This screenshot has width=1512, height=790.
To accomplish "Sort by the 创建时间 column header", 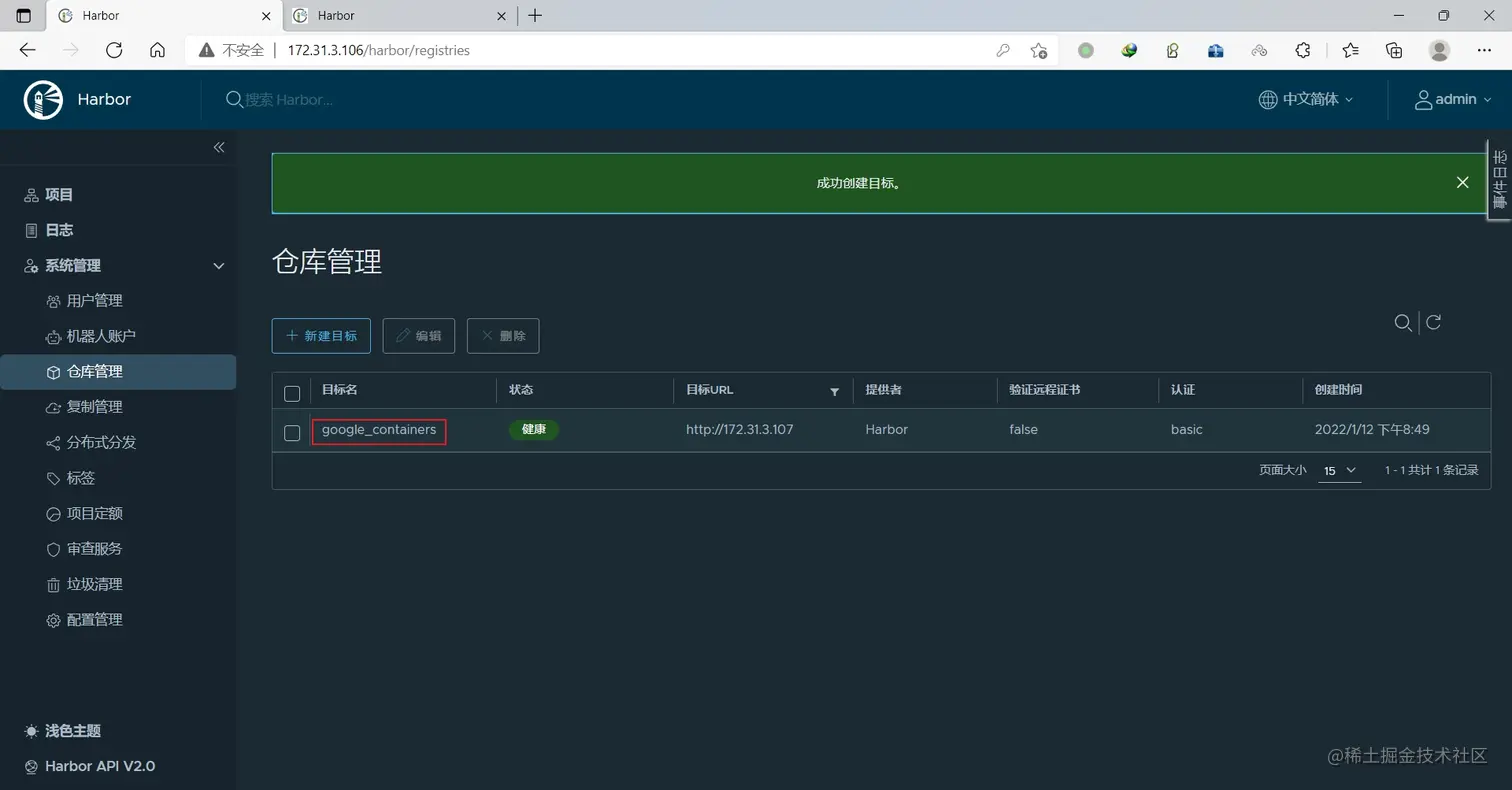I will [x=1338, y=389].
